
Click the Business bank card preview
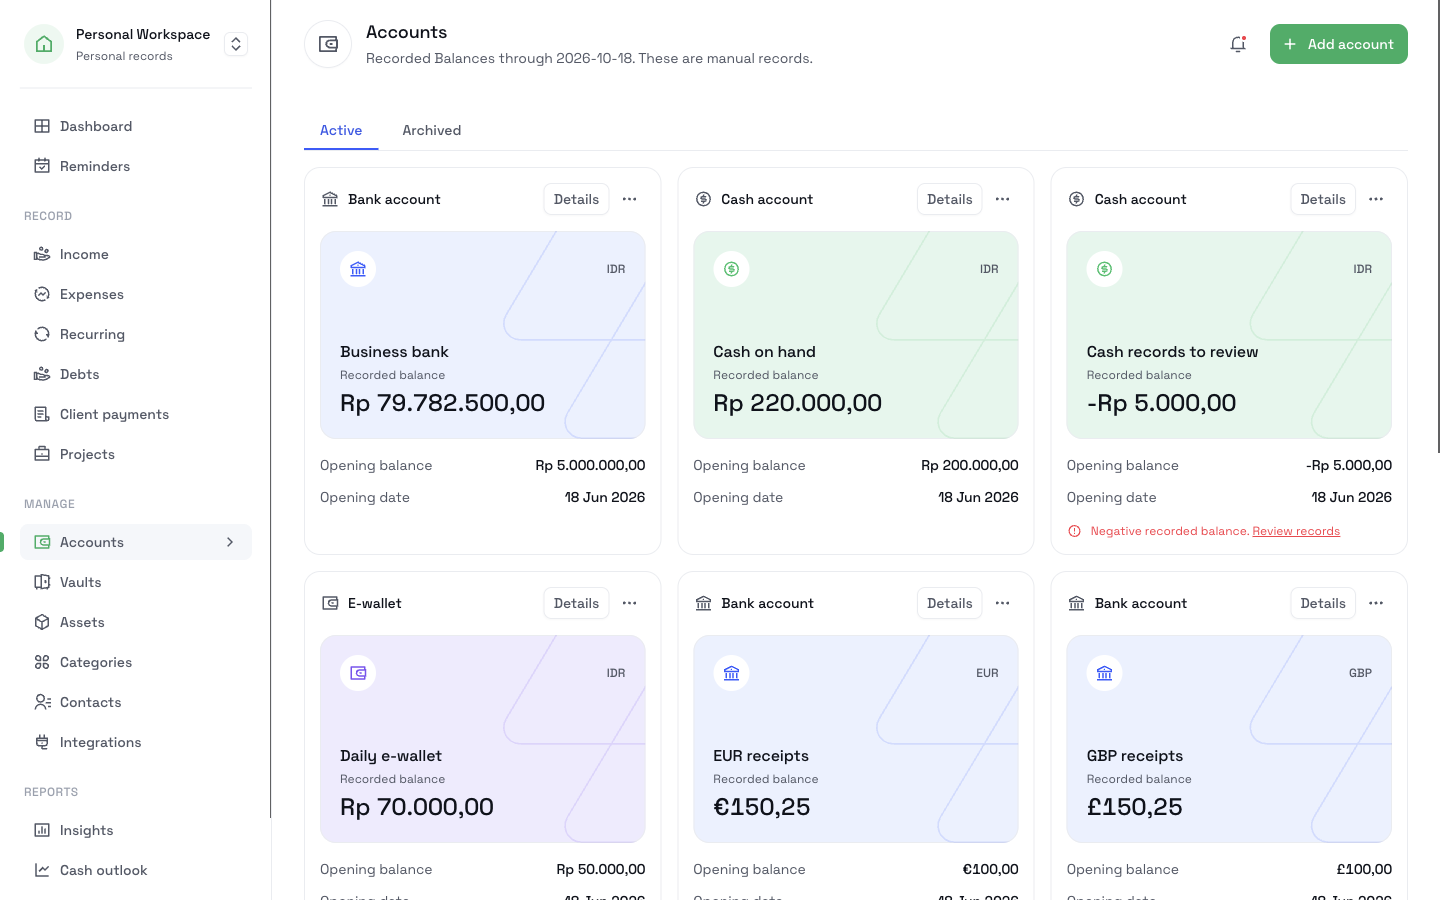tap(482, 335)
